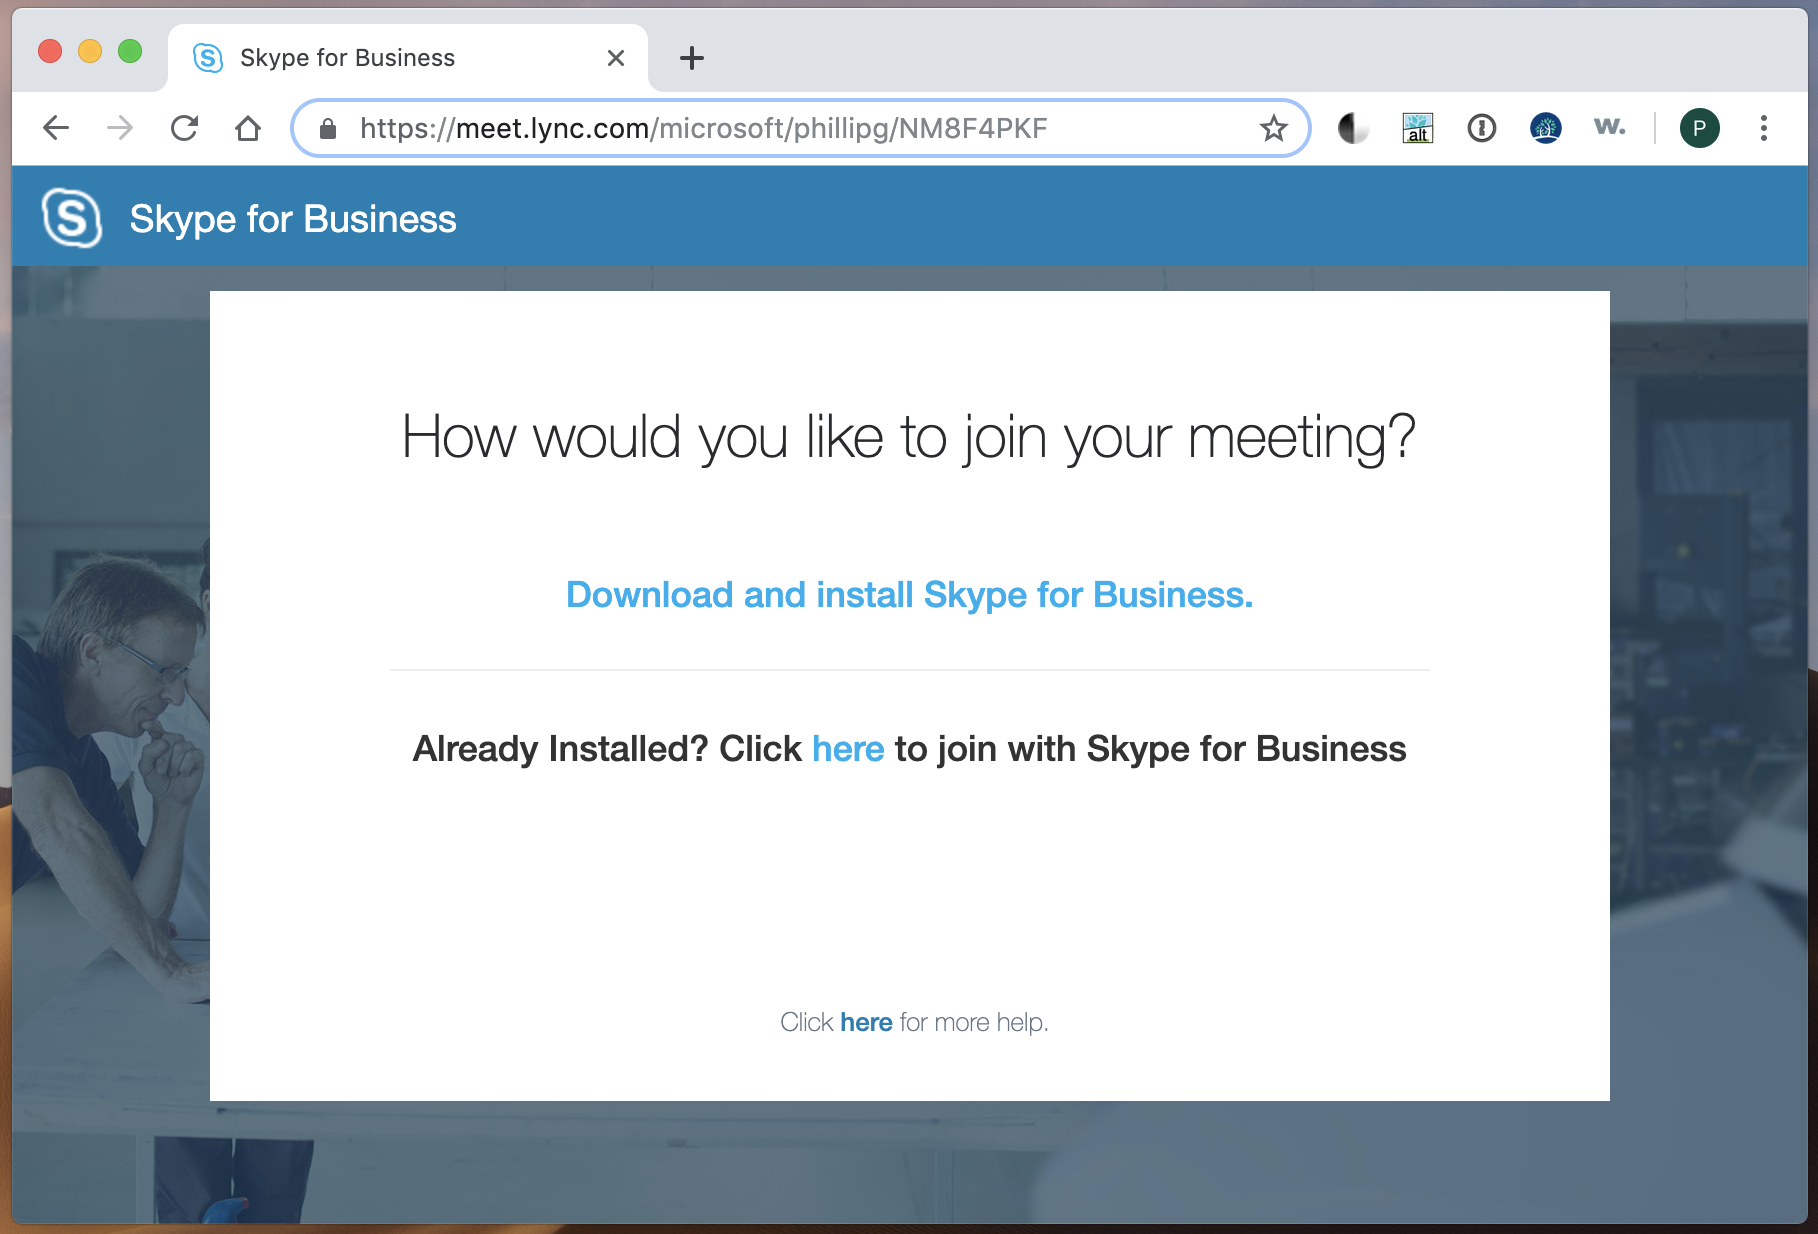Open Chrome's three-dot menu
Image resolution: width=1818 pixels, height=1234 pixels.
tap(1763, 128)
